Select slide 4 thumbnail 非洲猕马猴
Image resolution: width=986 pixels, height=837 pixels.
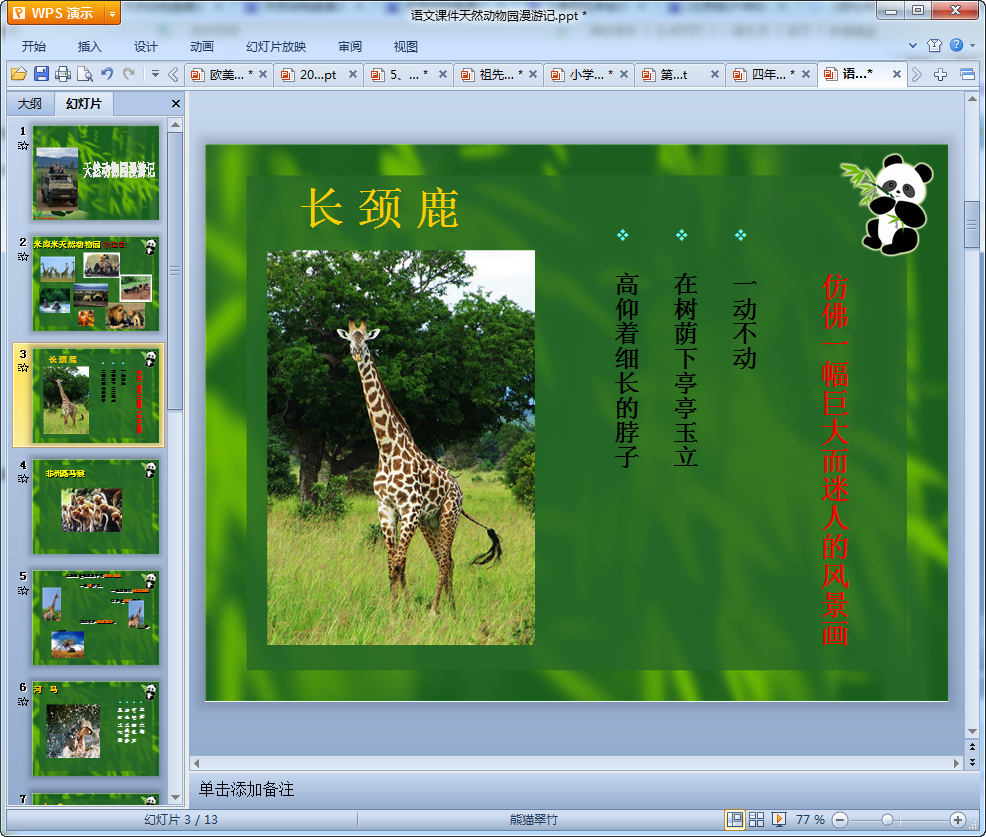pos(96,506)
